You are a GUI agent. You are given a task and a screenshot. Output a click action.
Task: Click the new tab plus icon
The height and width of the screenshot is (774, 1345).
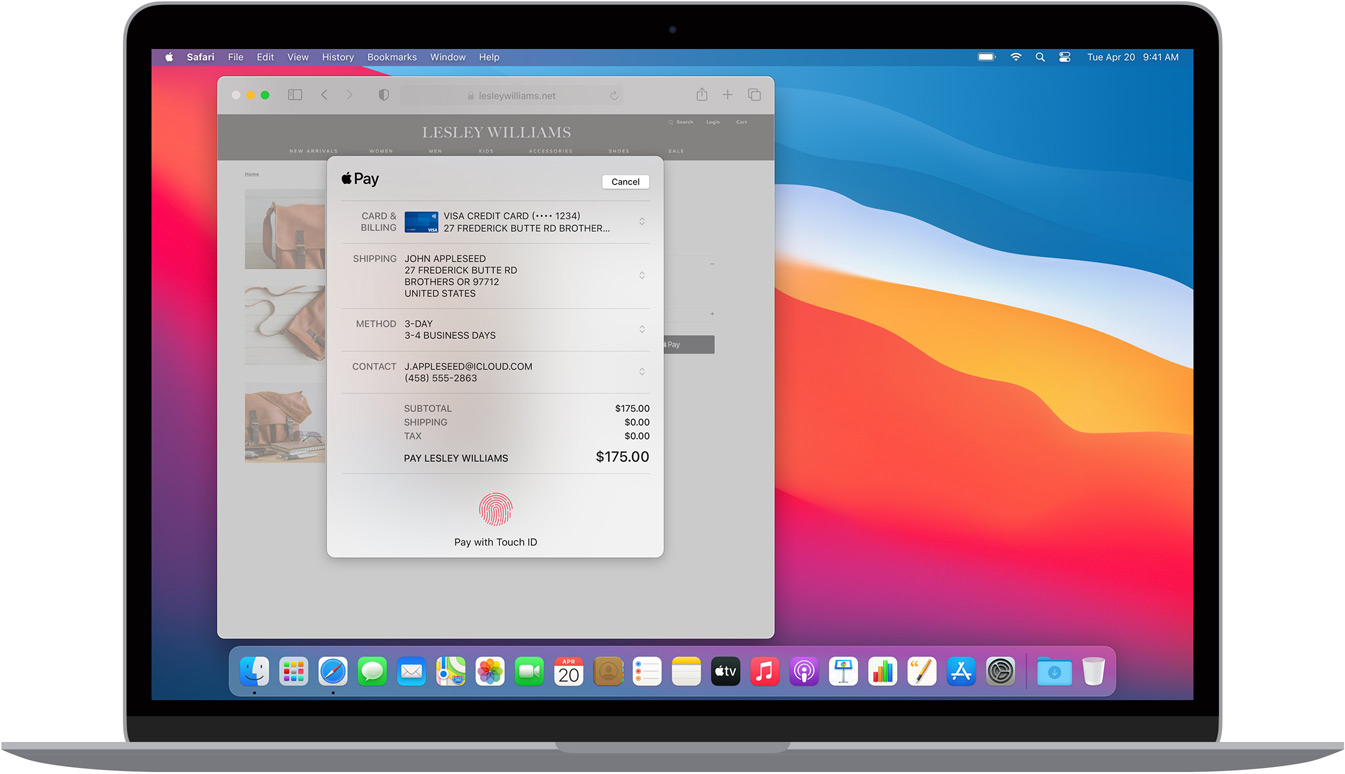pos(728,95)
